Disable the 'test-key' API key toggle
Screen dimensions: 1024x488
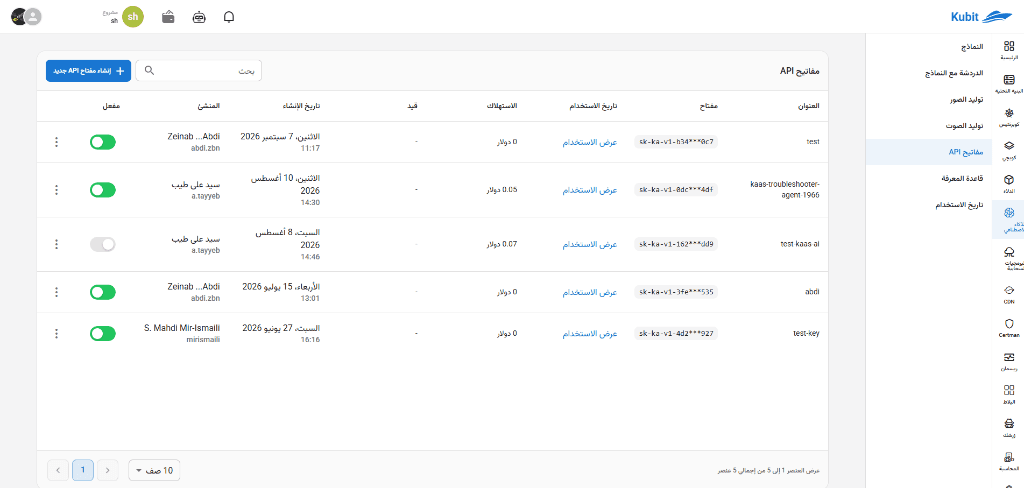[103, 333]
